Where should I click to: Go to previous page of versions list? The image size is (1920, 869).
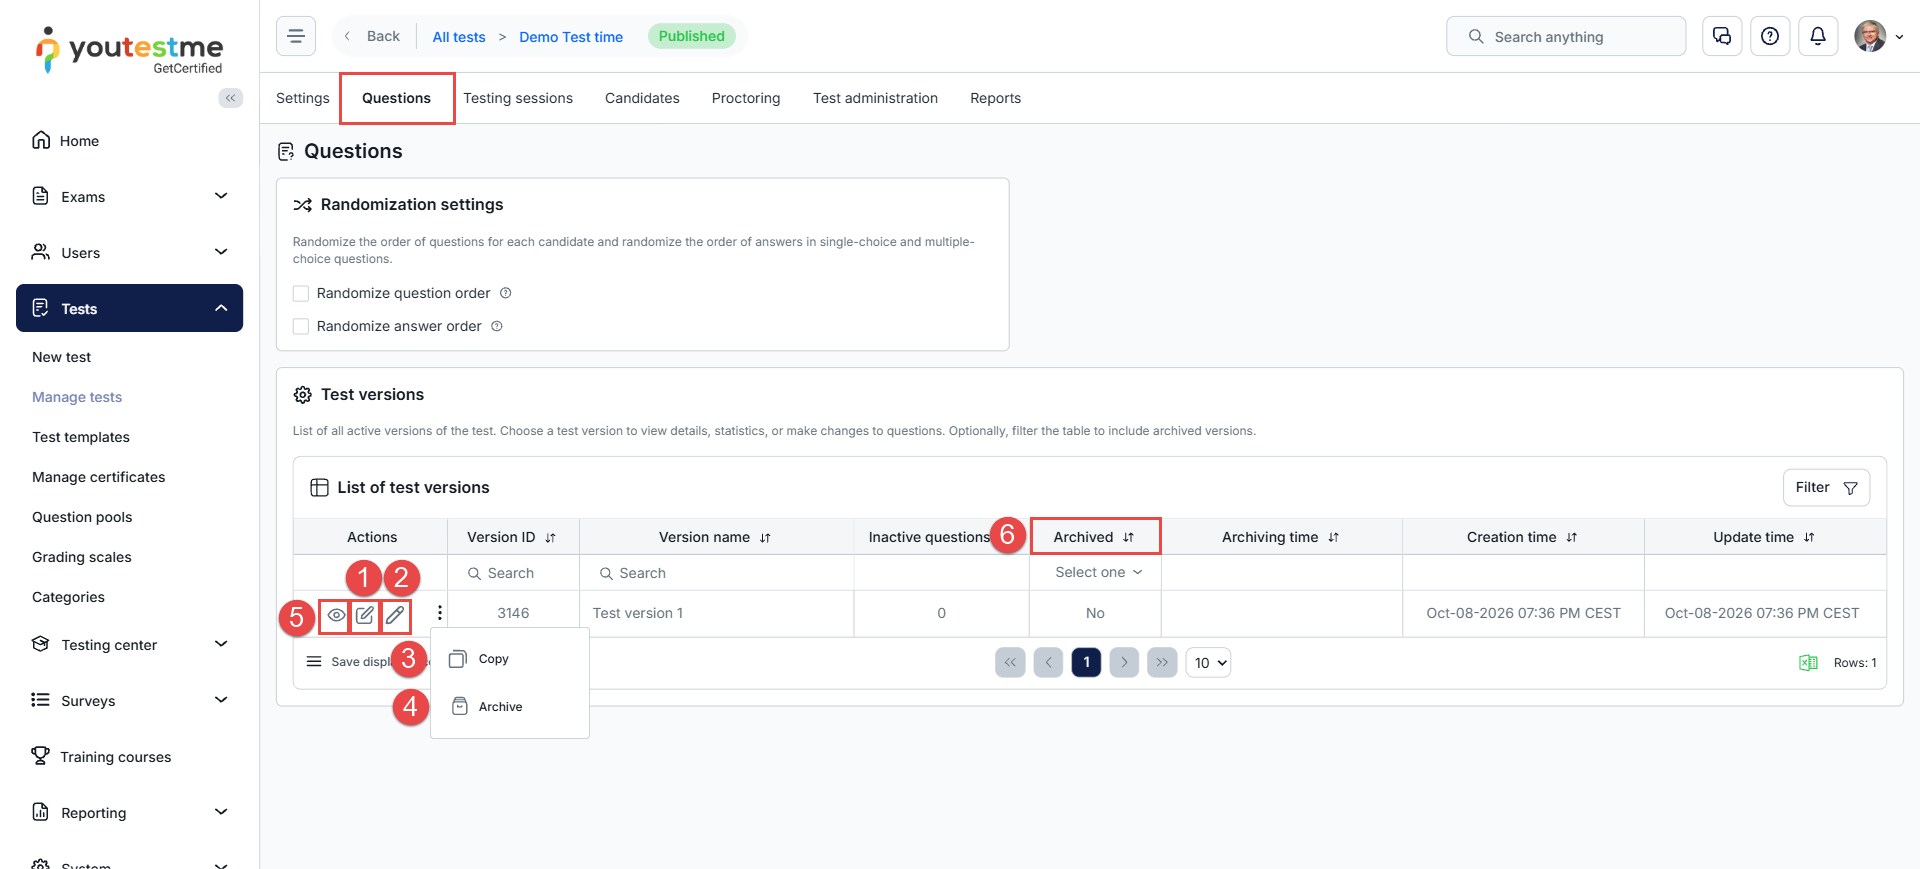pos(1048,662)
